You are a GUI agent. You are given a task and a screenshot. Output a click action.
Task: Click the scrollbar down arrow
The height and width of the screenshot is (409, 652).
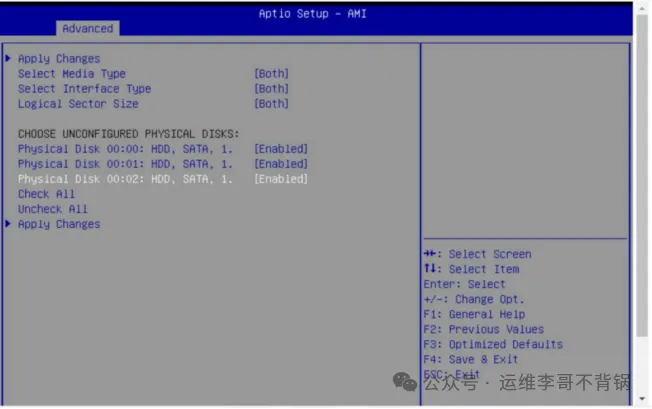coord(642,399)
